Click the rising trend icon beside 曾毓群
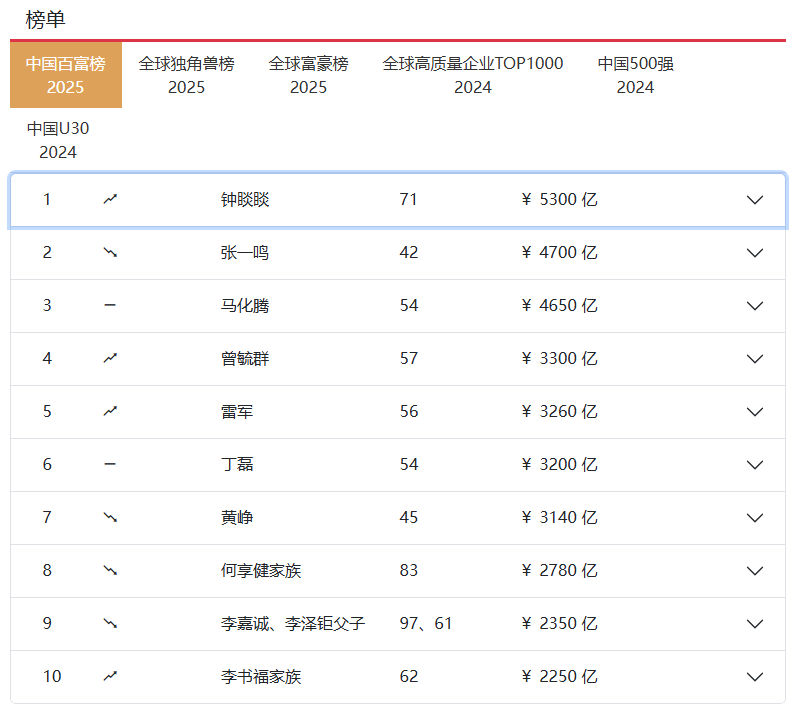 point(110,359)
